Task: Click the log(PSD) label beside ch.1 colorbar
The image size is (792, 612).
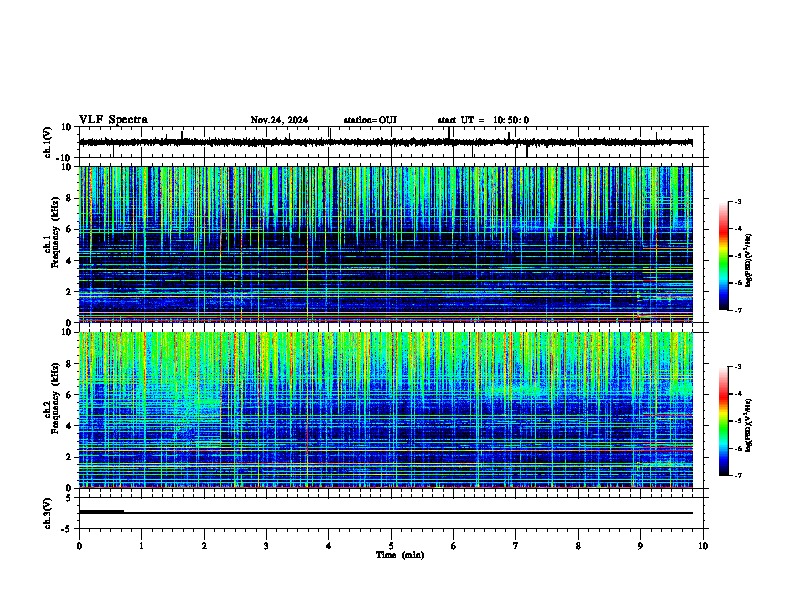Action: [x=748, y=261]
